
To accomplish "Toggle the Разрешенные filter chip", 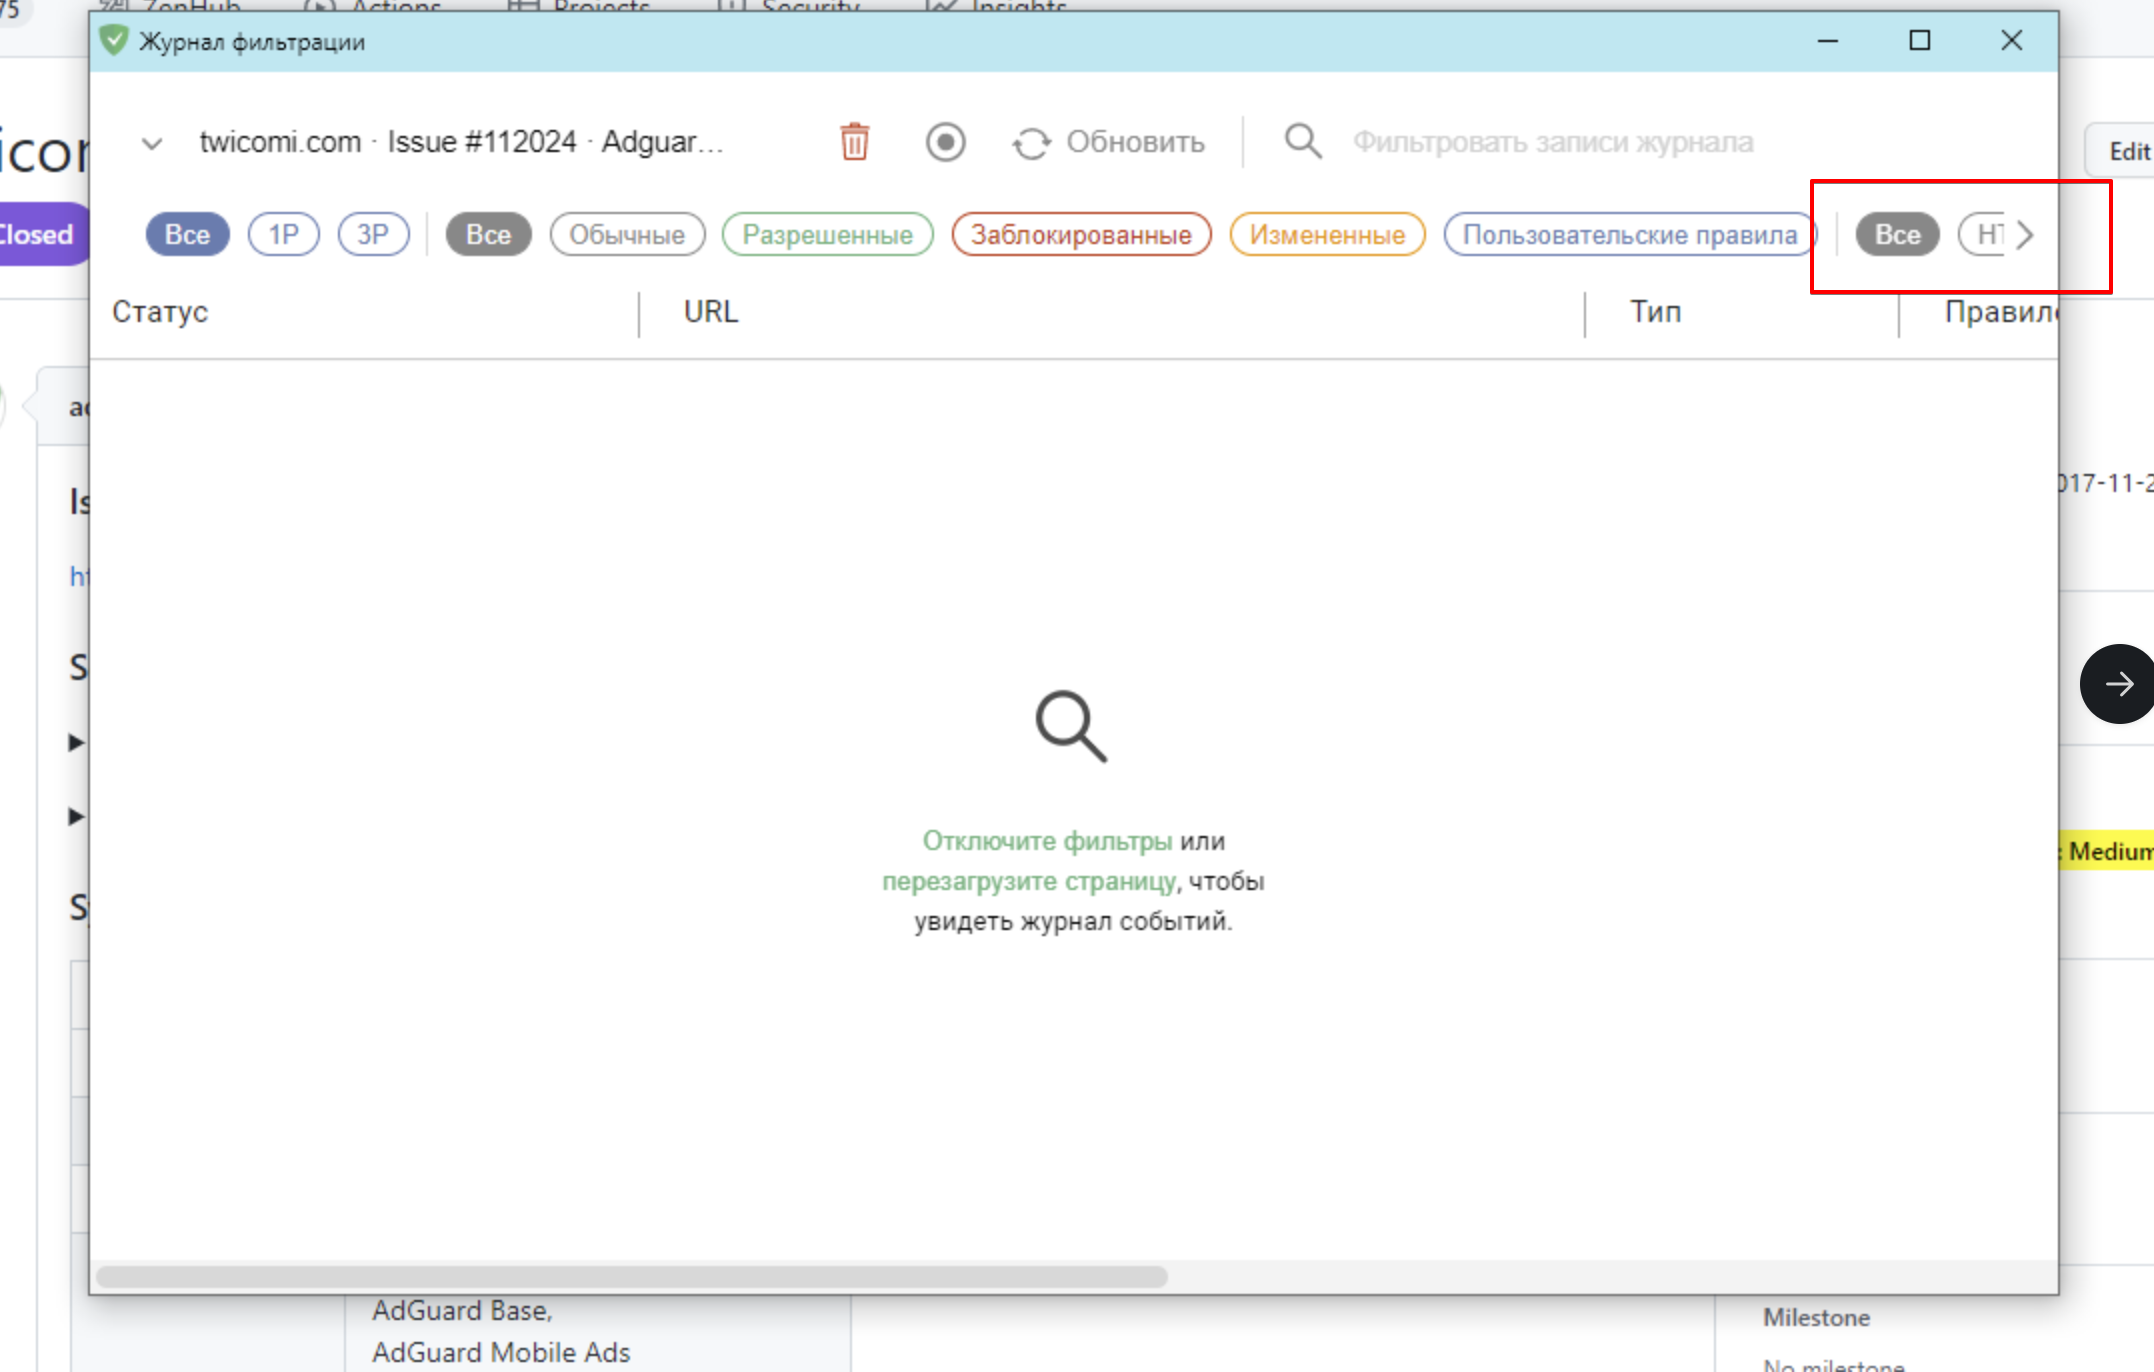I will (827, 234).
